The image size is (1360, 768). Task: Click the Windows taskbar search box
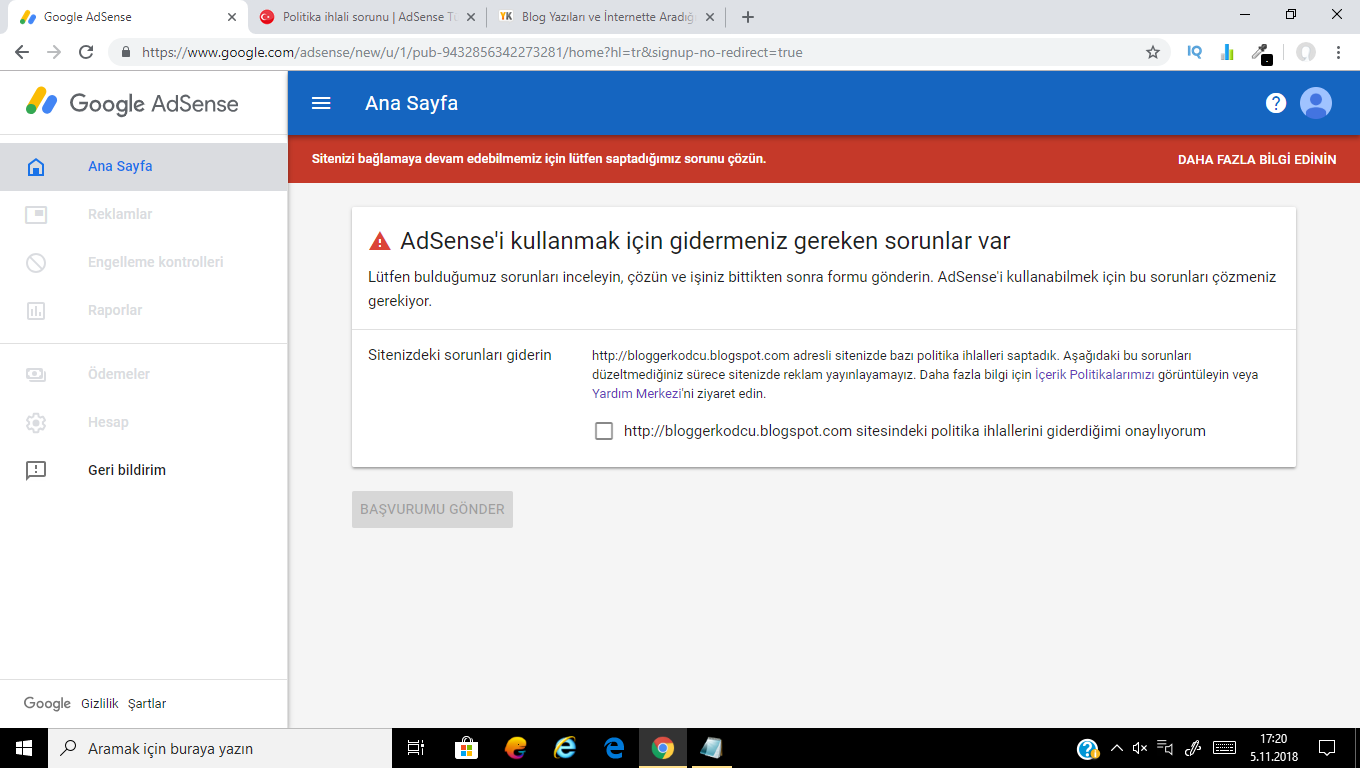point(220,748)
